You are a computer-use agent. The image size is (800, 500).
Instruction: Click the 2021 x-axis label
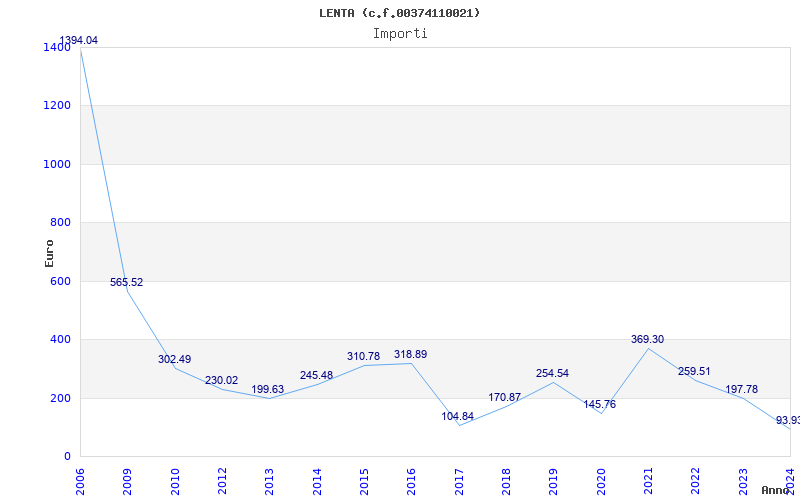[648, 481]
